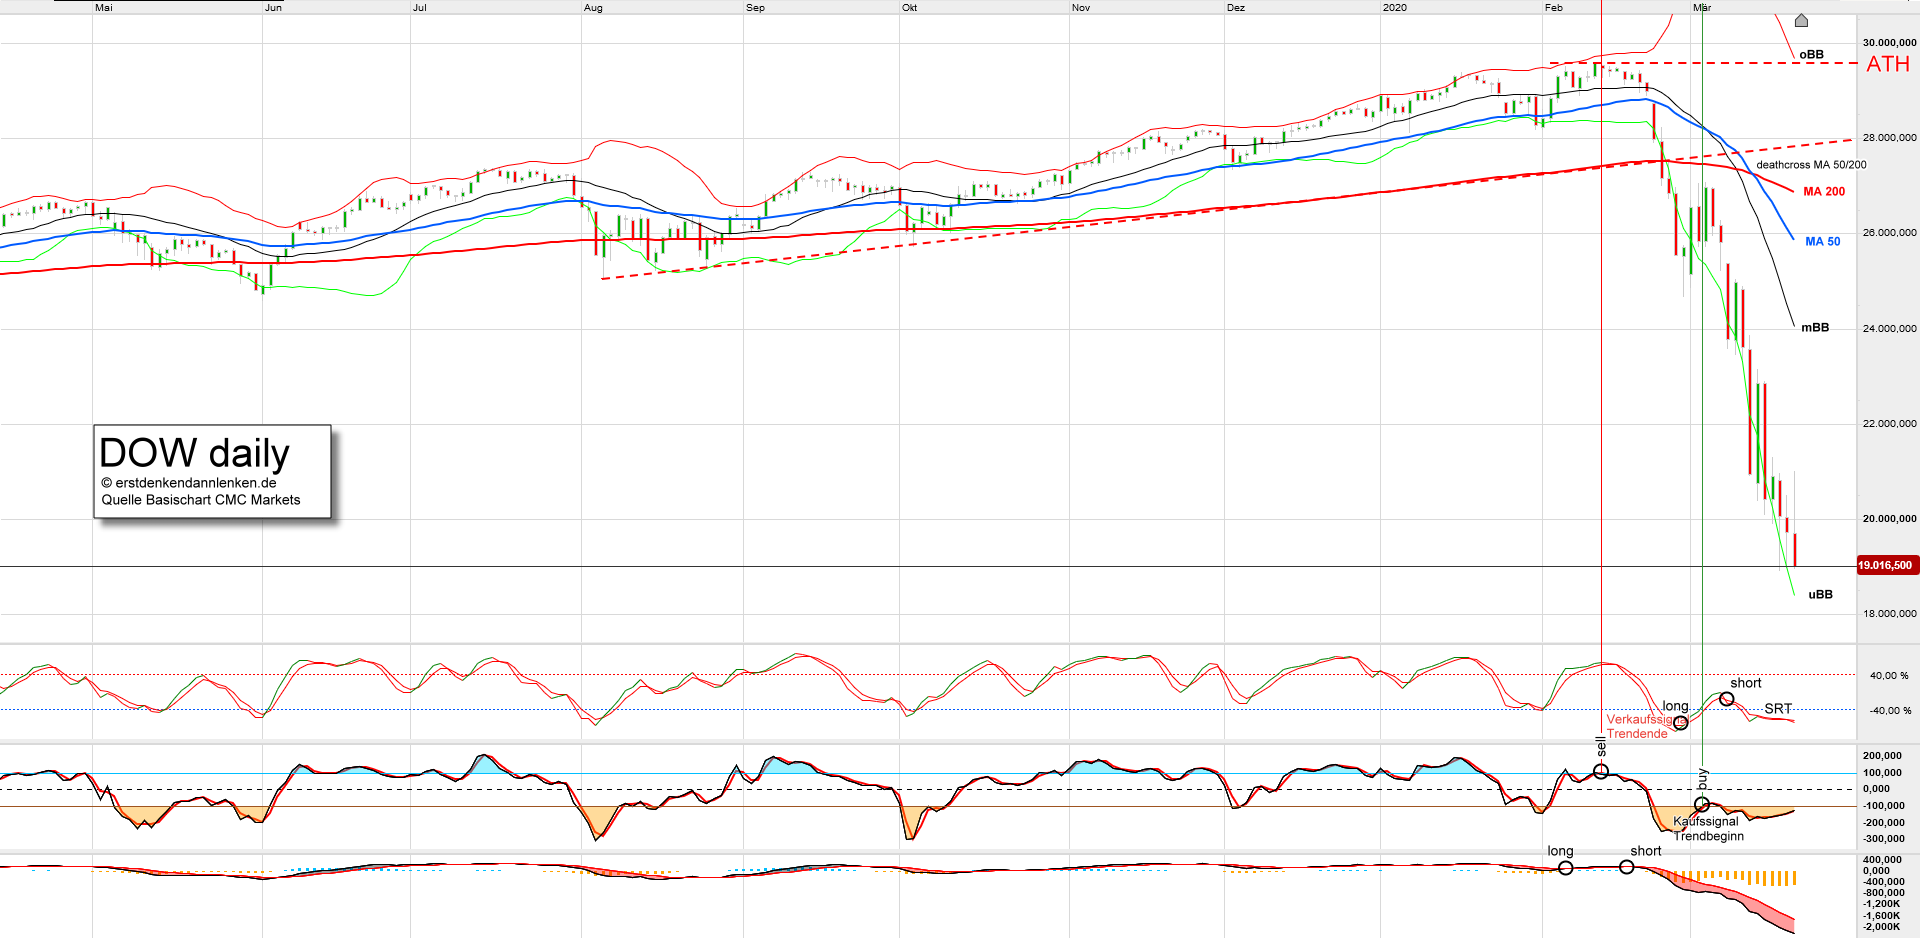Select the deathcross MA 50/200 annotation
The image size is (1920, 938).
1811,165
